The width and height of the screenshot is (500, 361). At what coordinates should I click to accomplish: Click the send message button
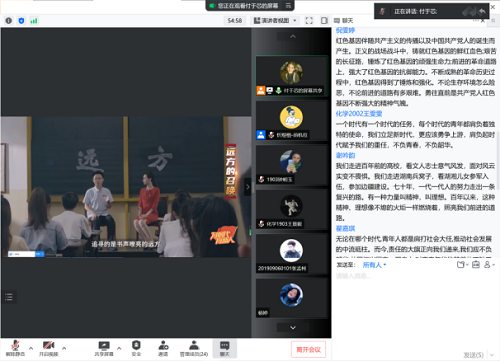(474, 355)
